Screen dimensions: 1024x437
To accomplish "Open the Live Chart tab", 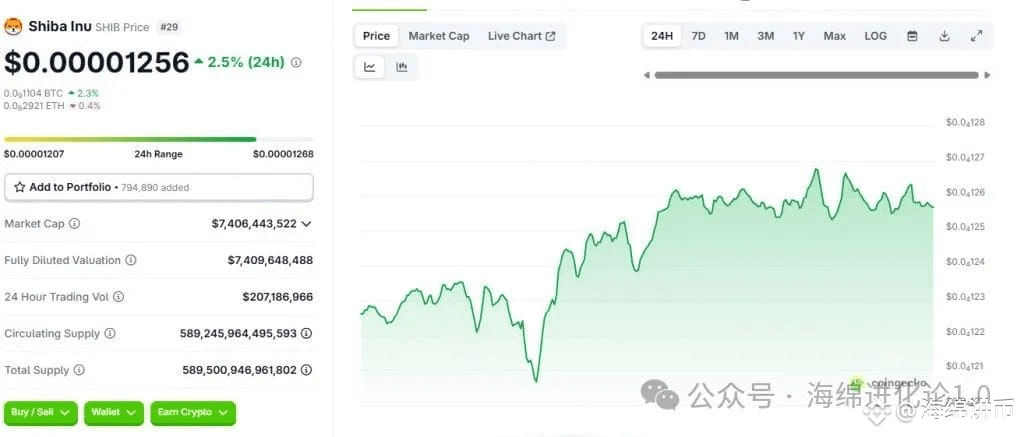I will (521, 36).
